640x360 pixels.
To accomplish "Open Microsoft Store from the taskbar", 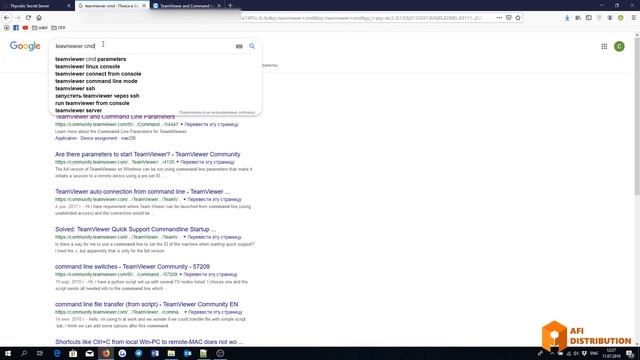I will point(73,353).
